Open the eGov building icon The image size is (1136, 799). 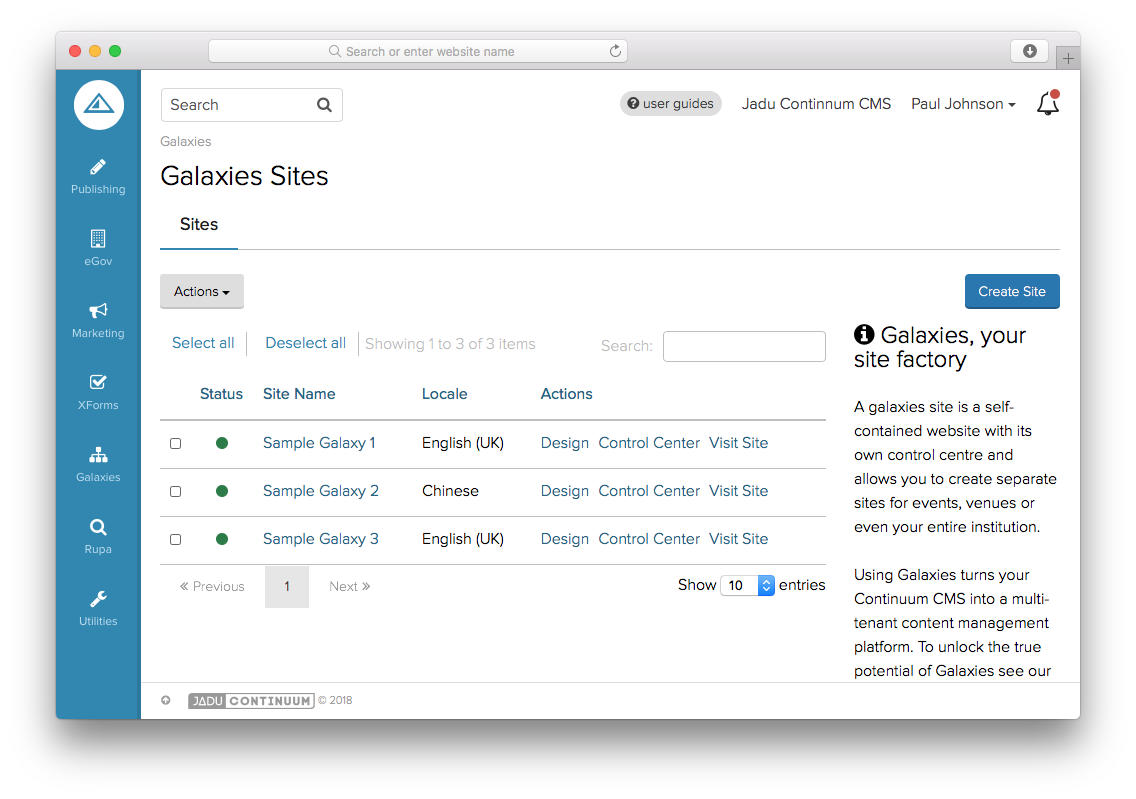pos(98,239)
